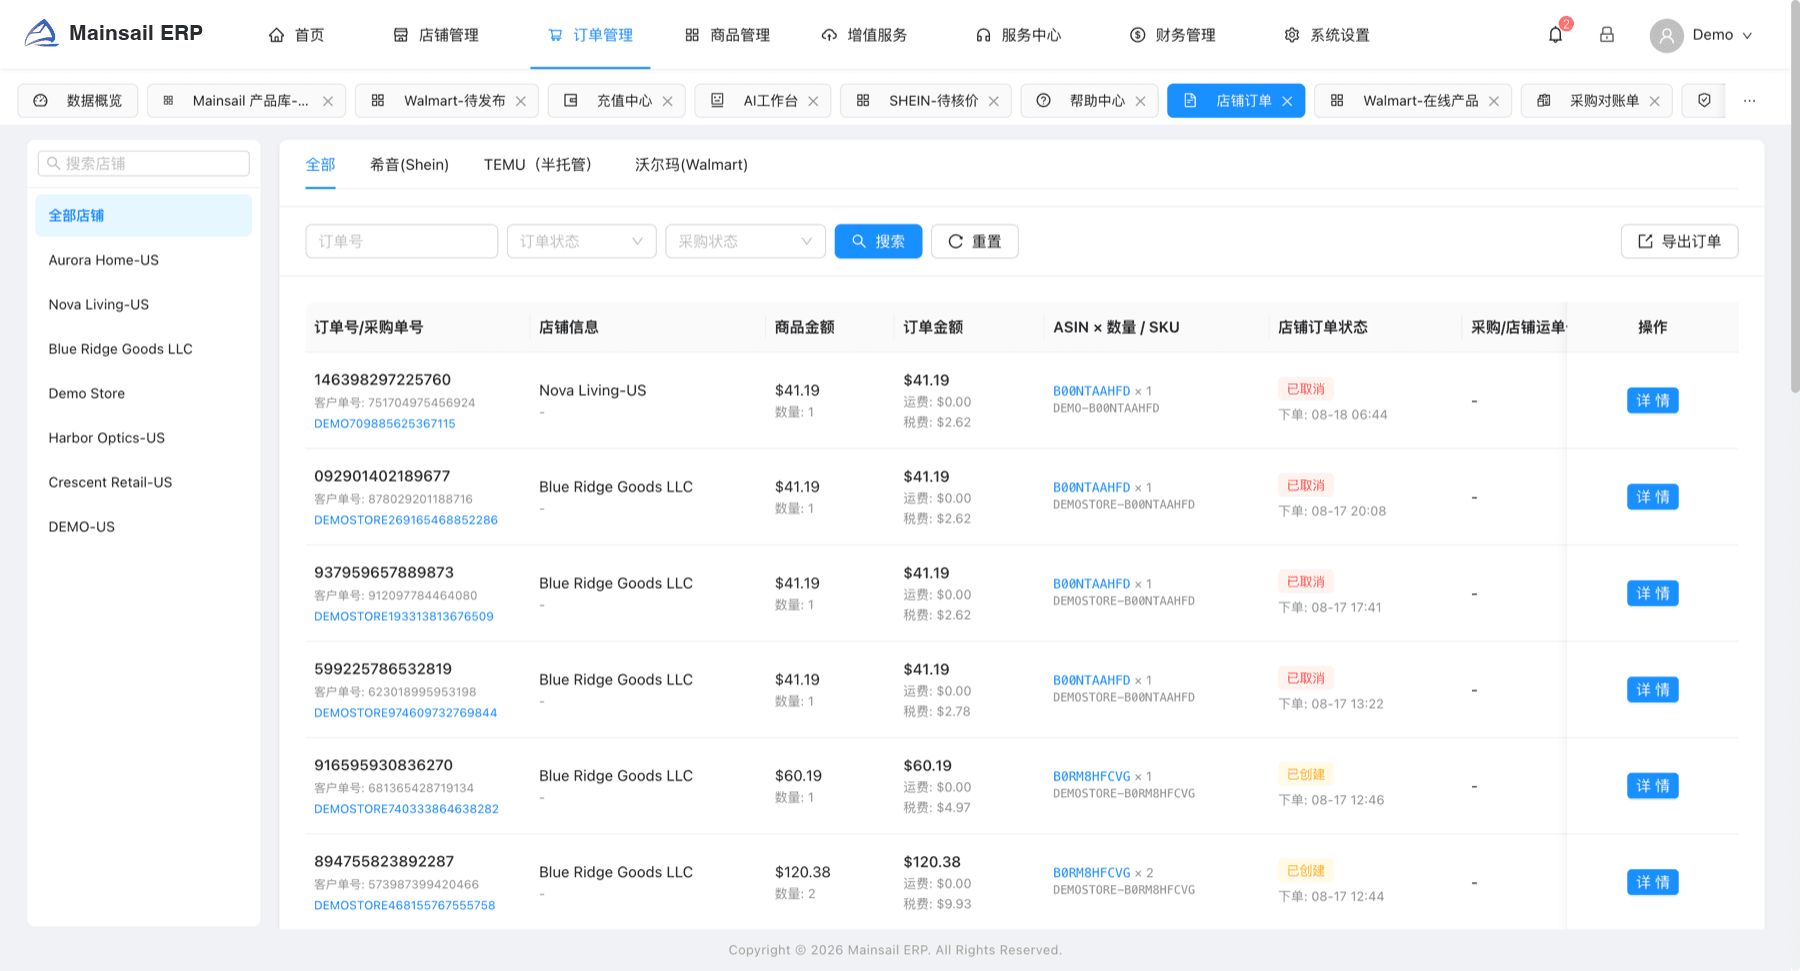Open purchase link DEMO709885625367115
The image size is (1800, 971).
coord(385,424)
